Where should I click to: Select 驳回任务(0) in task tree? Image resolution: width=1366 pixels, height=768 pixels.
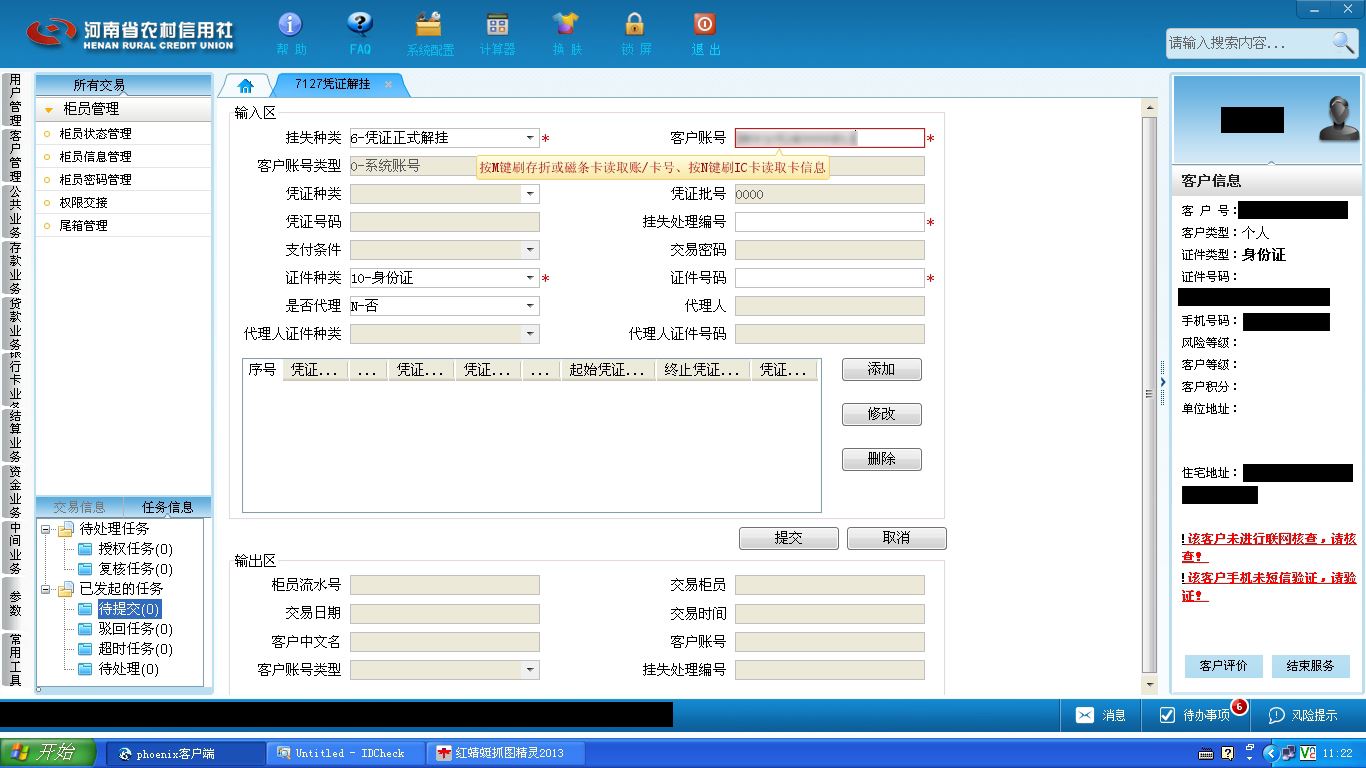pyautogui.click(x=135, y=629)
